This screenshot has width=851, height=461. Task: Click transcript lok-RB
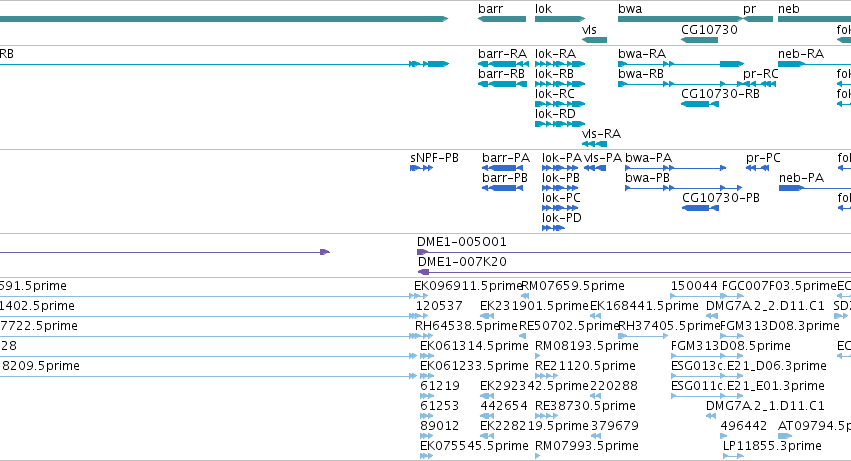click(560, 84)
